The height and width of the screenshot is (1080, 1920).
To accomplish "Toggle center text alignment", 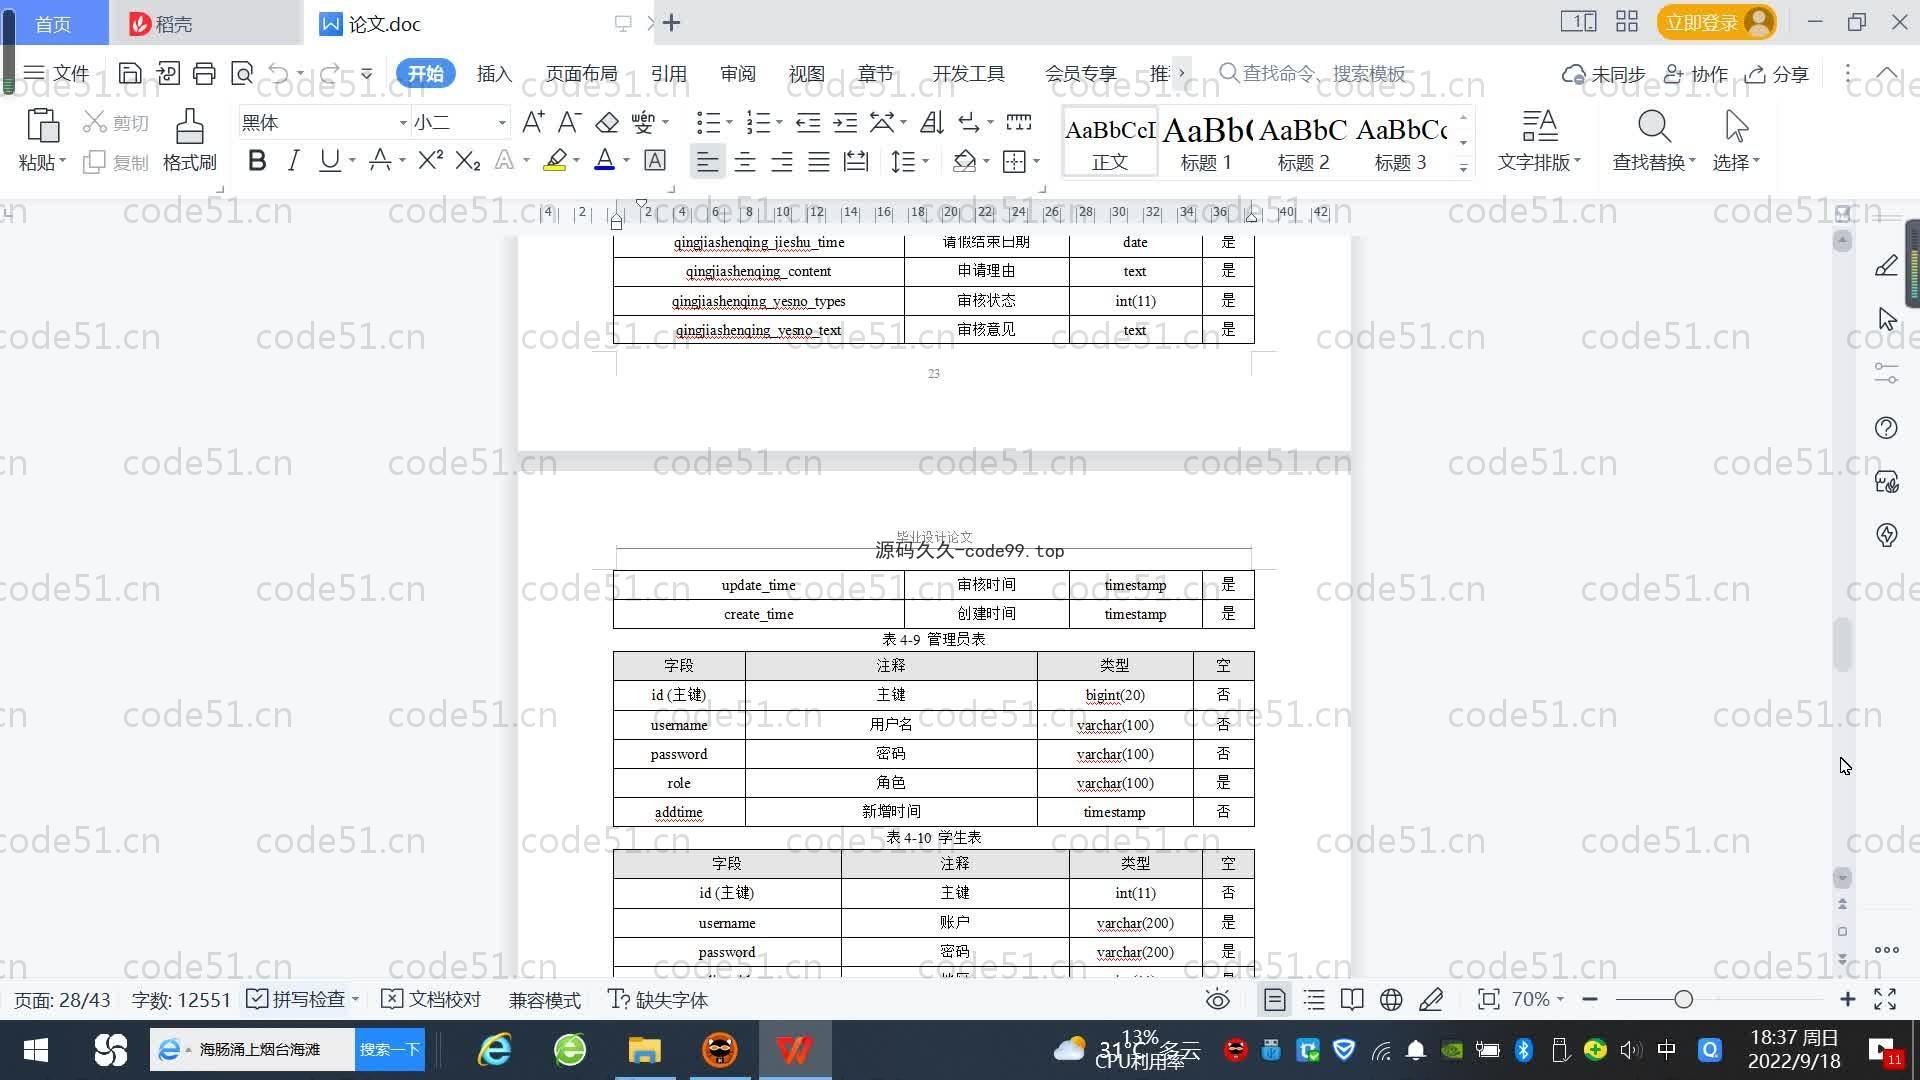I will coord(745,161).
